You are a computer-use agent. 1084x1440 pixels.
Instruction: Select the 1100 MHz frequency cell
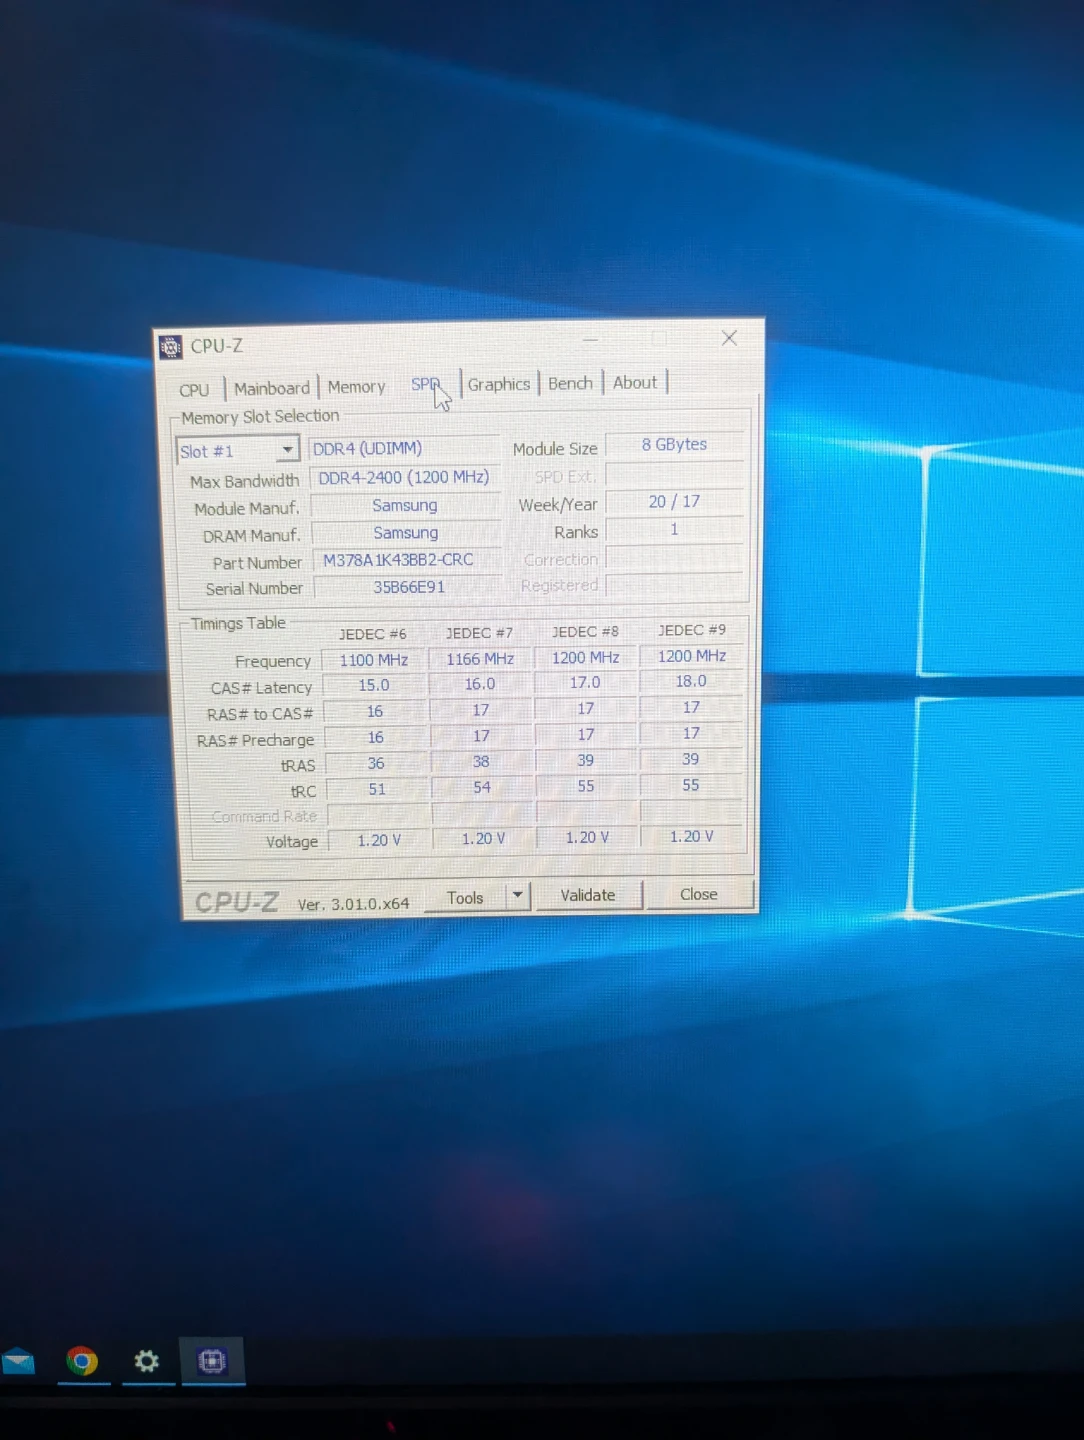(374, 660)
